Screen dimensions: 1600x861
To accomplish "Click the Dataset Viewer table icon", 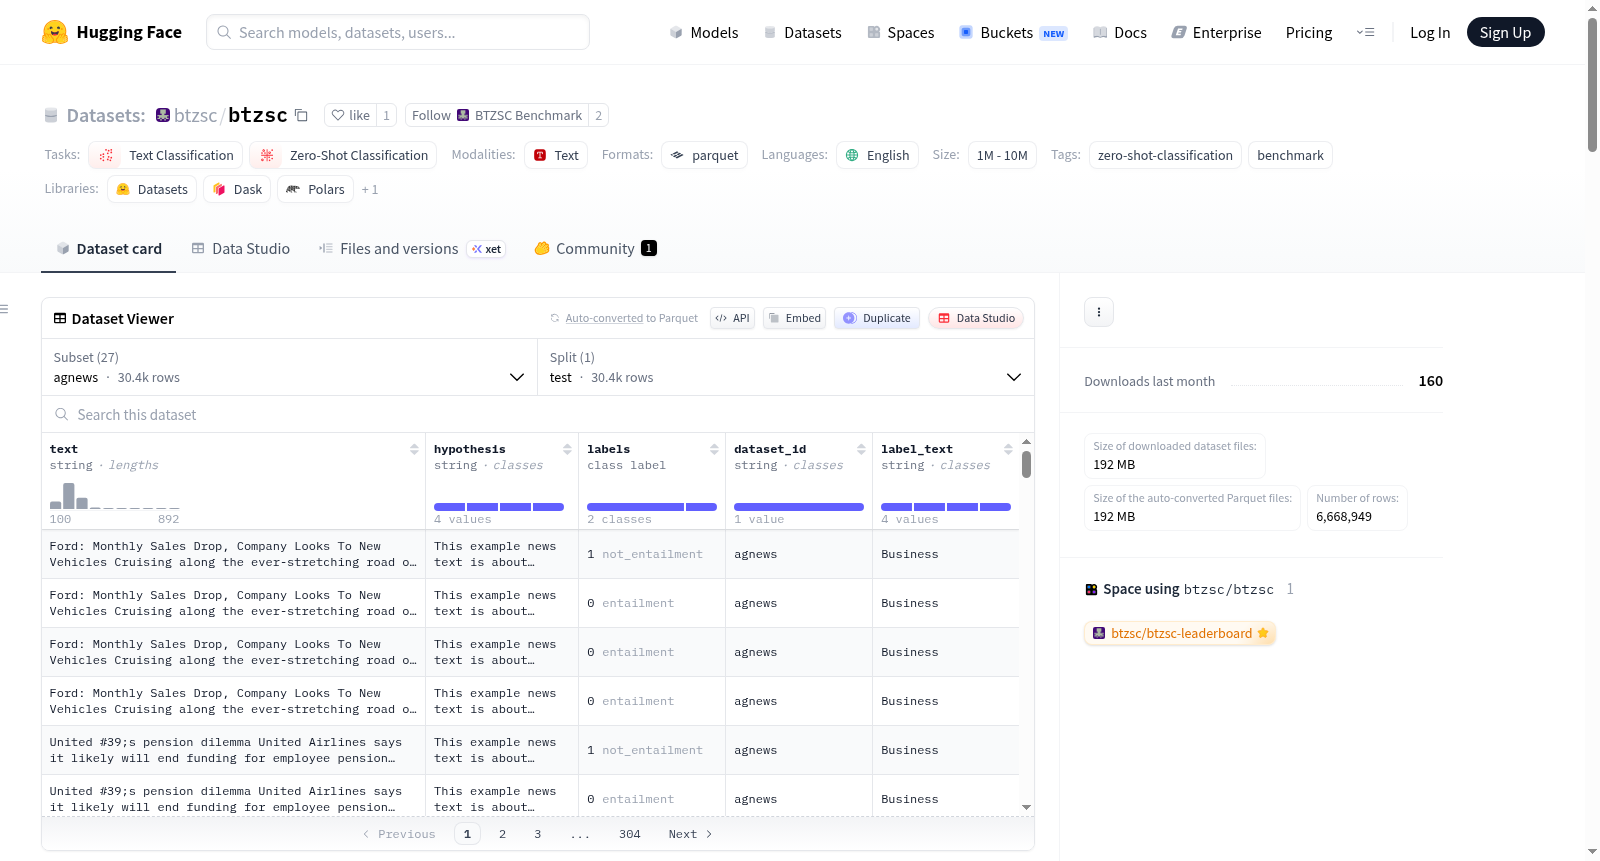I will (60, 318).
